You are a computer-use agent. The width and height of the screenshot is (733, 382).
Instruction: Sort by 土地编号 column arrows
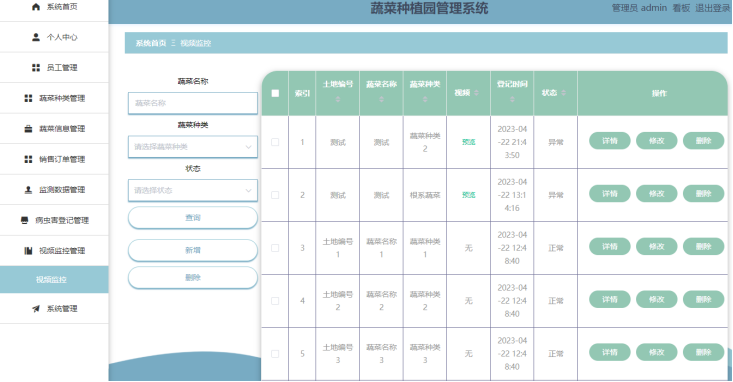coord(338,99)
